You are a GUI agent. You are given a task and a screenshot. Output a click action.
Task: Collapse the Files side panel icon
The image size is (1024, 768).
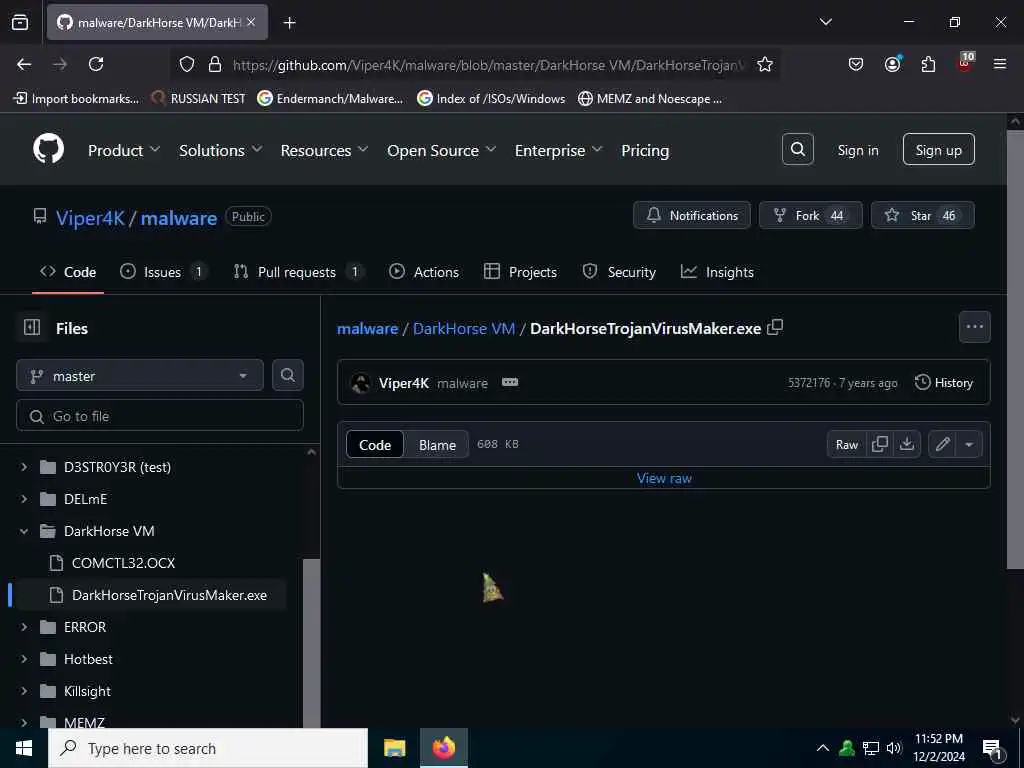pyautogui.click(x=32, y=327)
